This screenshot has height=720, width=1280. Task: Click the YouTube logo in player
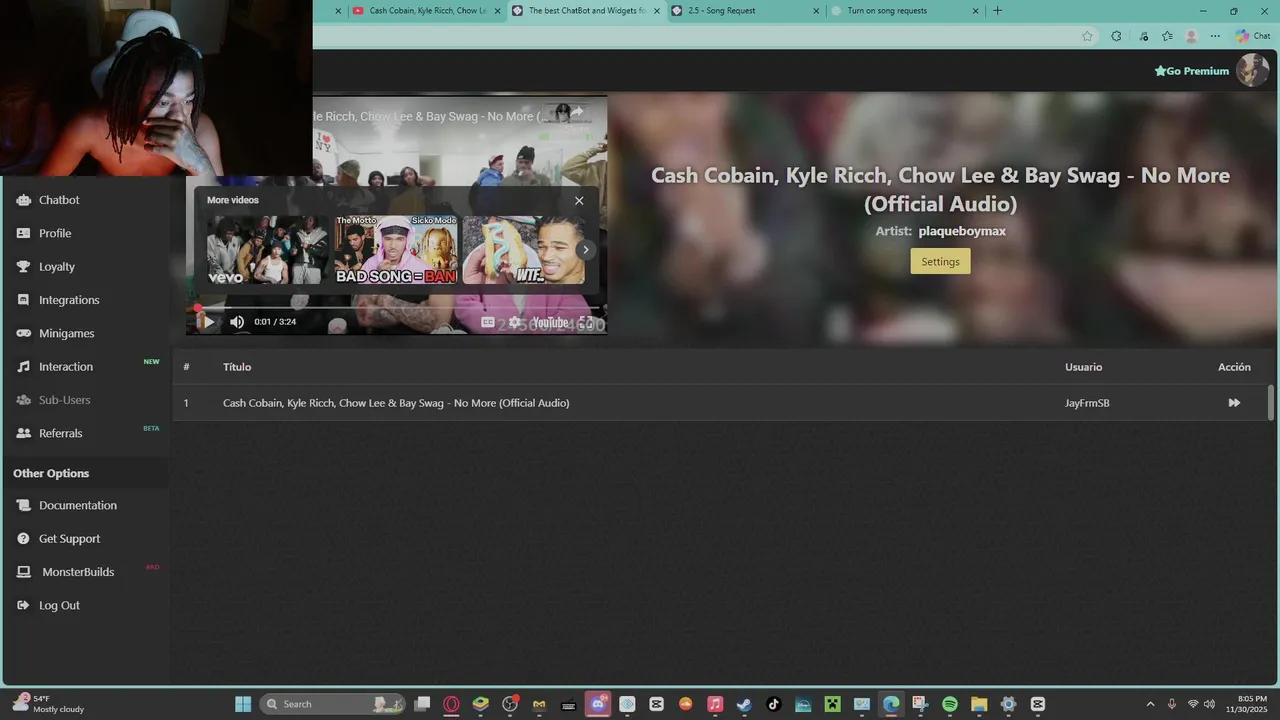click(x=550, y=322)
